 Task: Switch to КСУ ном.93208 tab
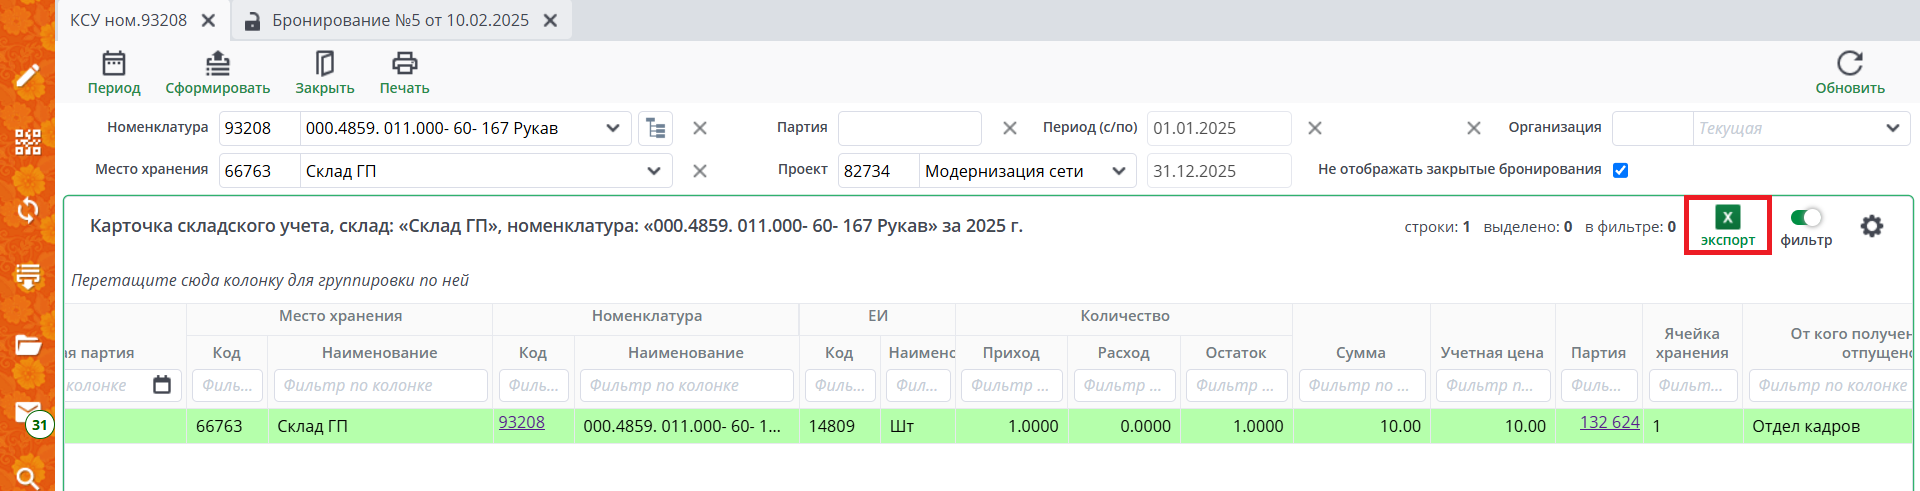129,21
